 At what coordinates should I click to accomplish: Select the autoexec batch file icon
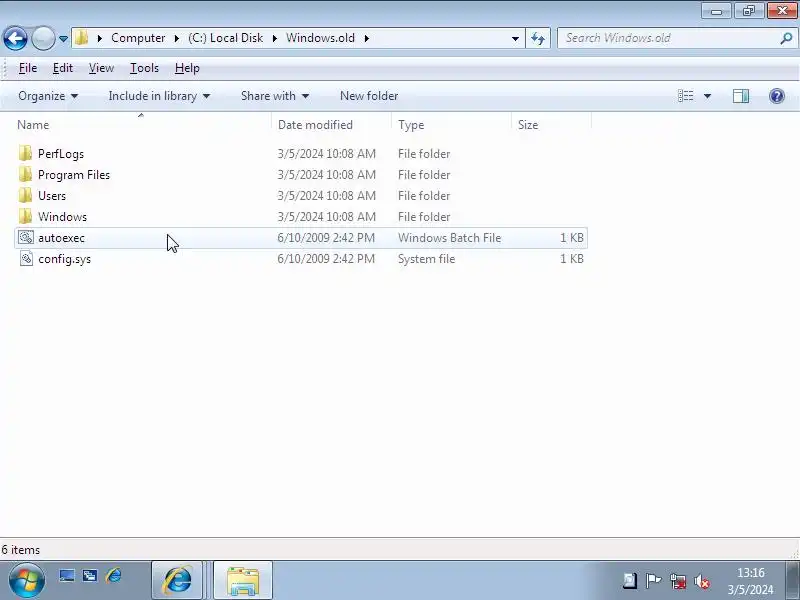(x=26, y=237)
